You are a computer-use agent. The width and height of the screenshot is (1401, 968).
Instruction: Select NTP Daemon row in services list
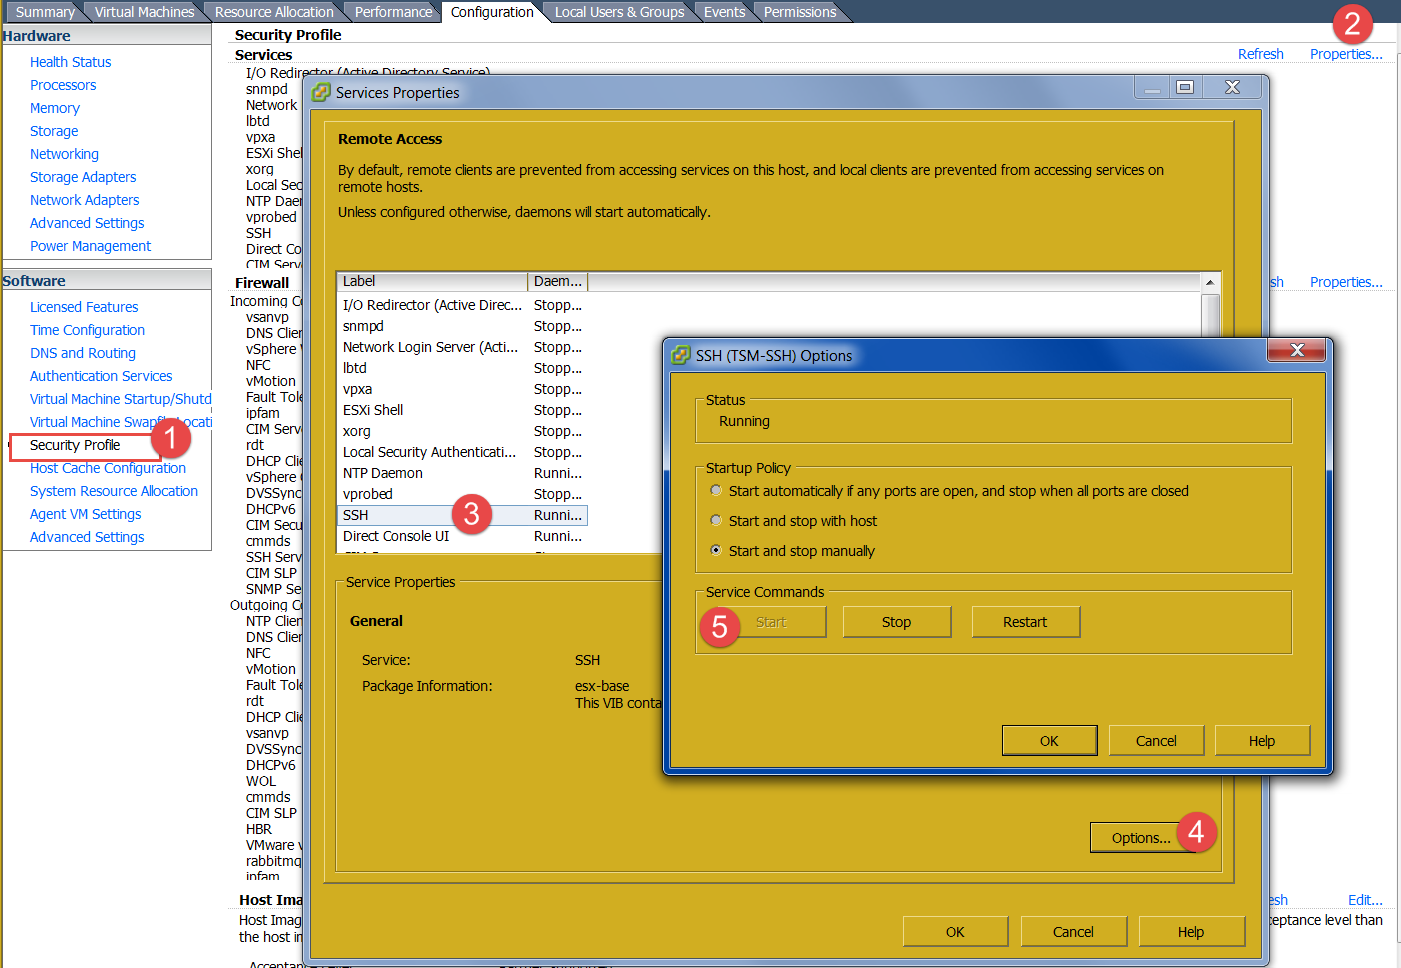463,473
